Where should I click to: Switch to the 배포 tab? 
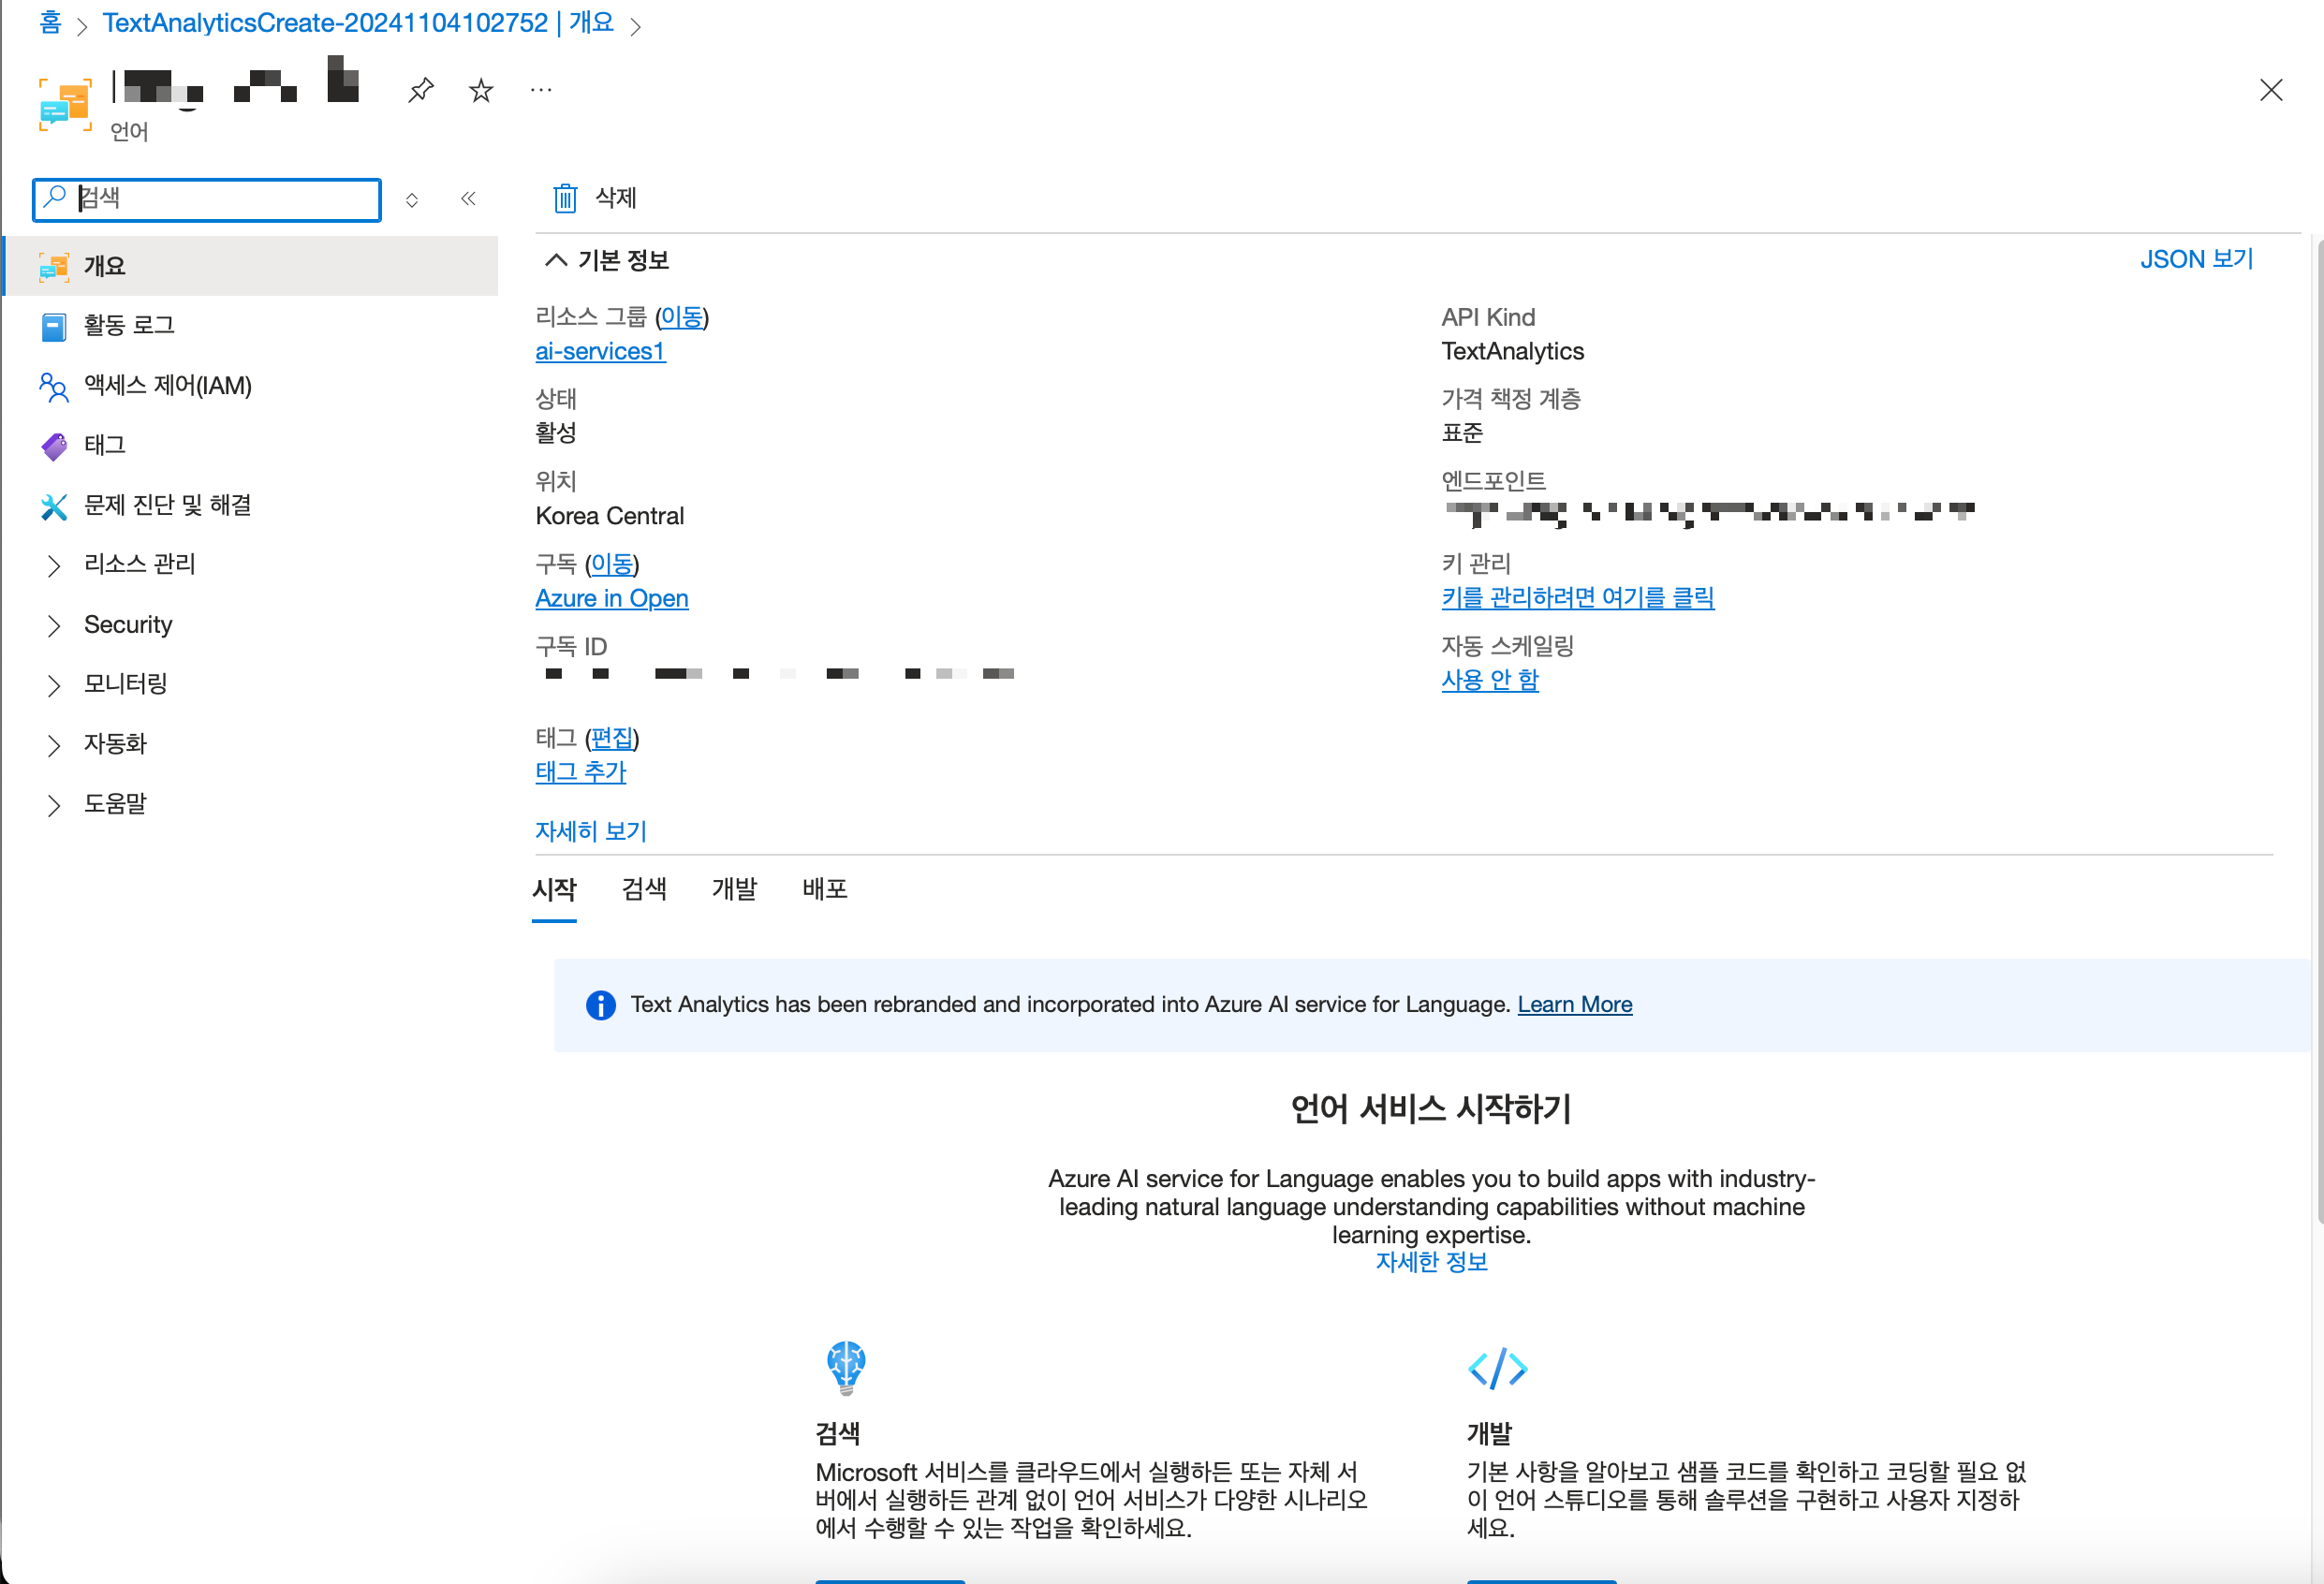pyautogui.click(x=825, y=888)
